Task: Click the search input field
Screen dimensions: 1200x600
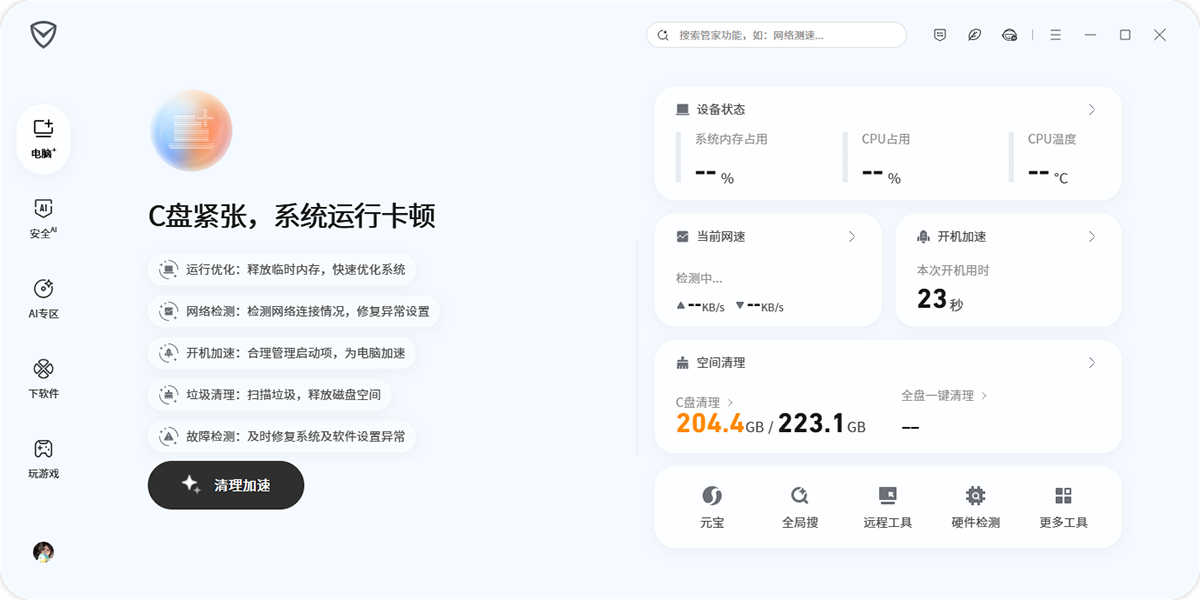Action: pos(775,35)
